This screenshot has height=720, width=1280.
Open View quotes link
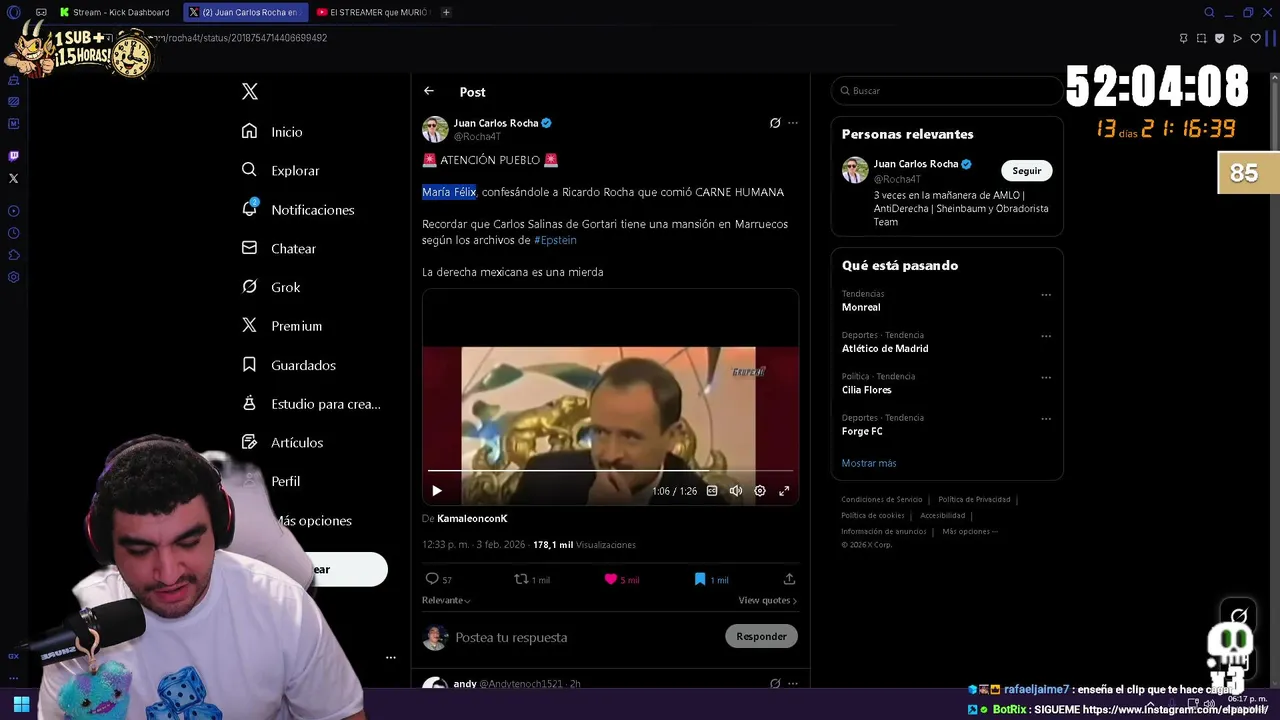(x=767, y=600)
